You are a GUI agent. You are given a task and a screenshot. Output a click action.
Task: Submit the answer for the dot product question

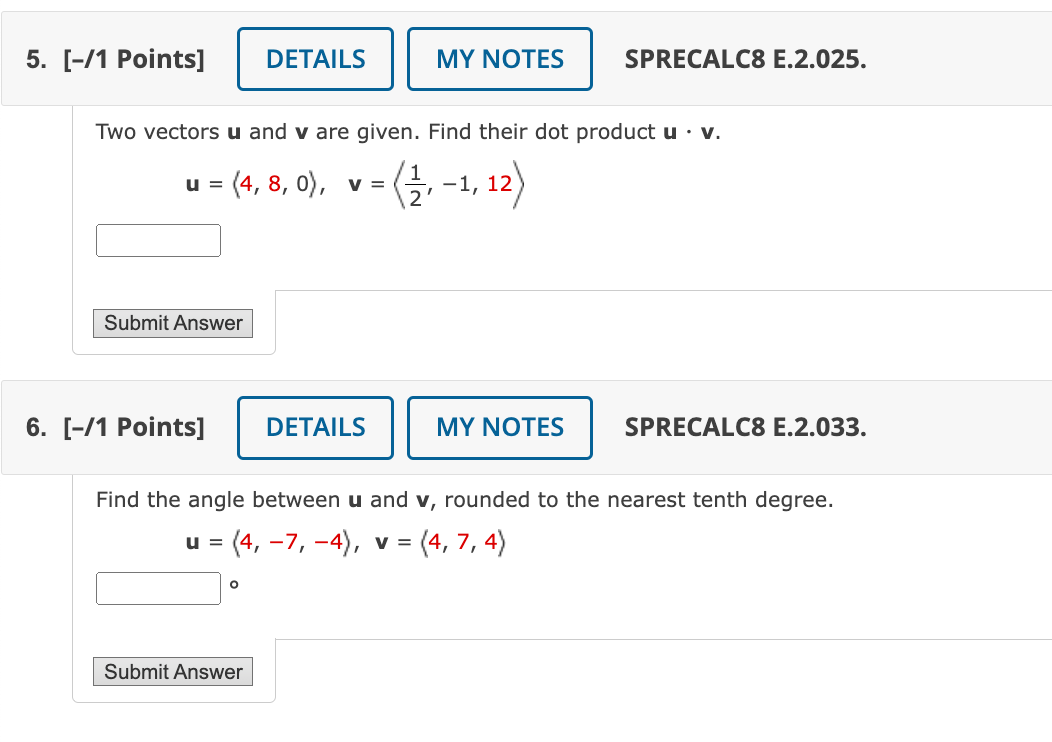(172, 323)
